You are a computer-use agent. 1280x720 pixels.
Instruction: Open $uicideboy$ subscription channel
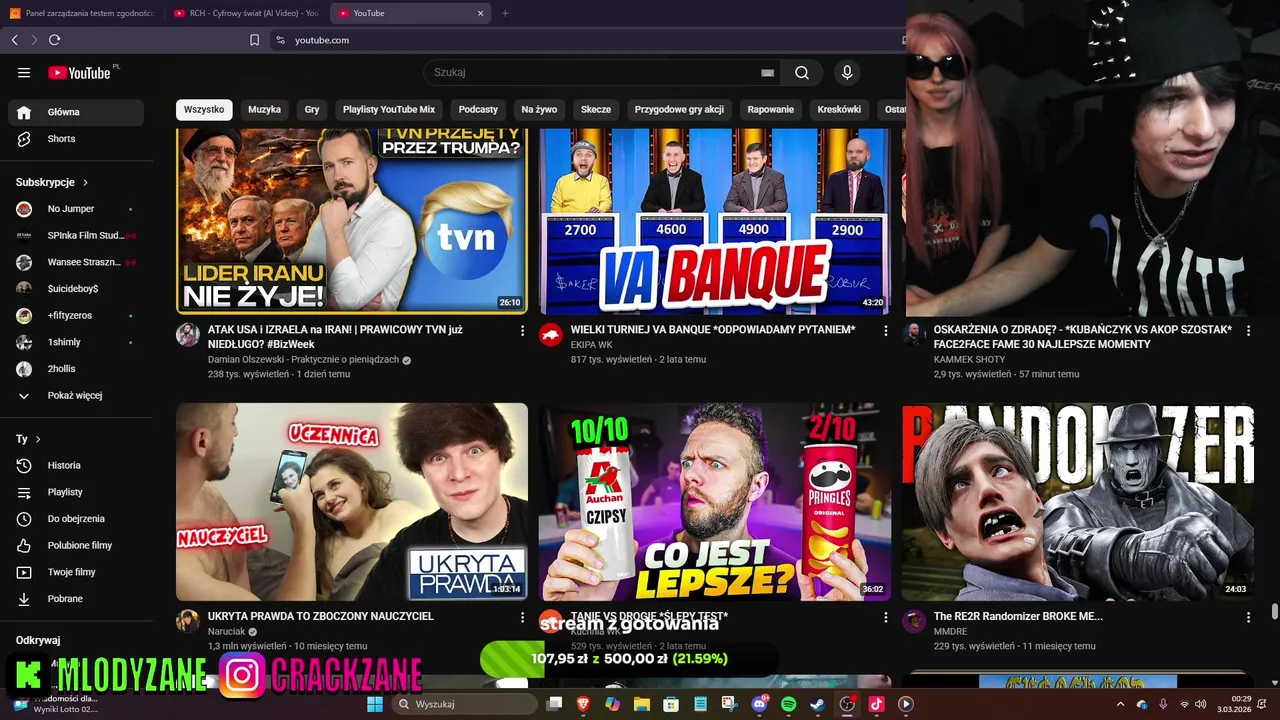tap(76, 289)
